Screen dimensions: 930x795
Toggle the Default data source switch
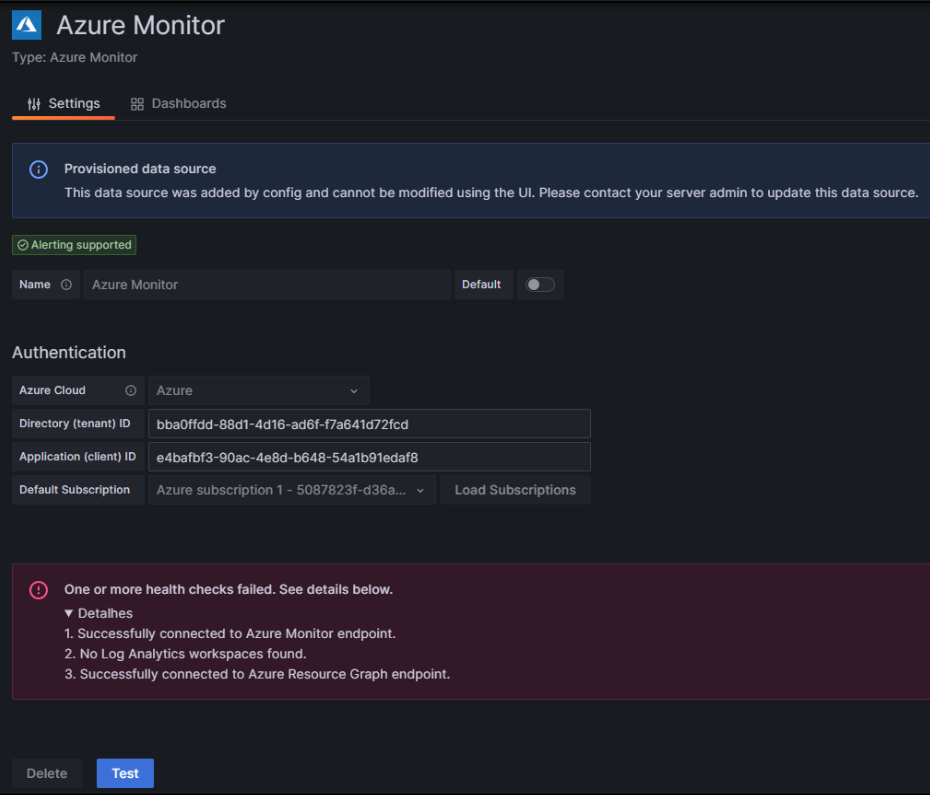click(540, 285)
